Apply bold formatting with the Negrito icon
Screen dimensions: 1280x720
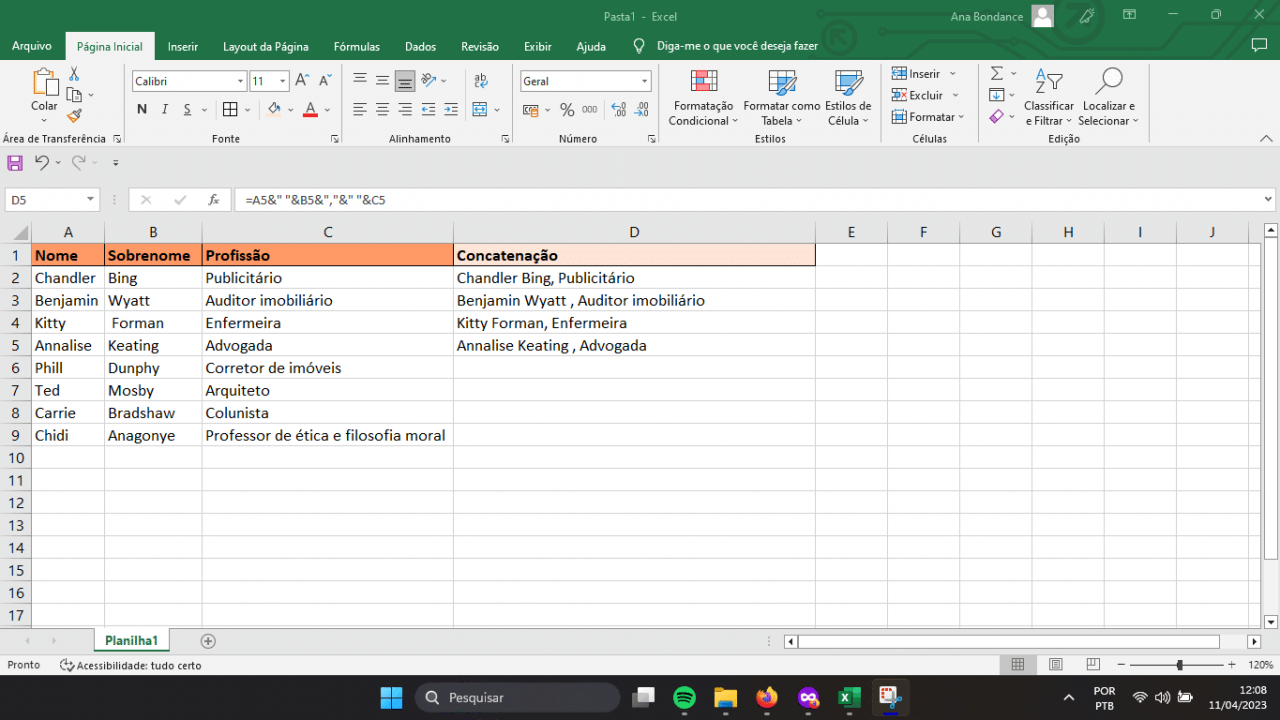pyautogui.click(x=141, y=109)
